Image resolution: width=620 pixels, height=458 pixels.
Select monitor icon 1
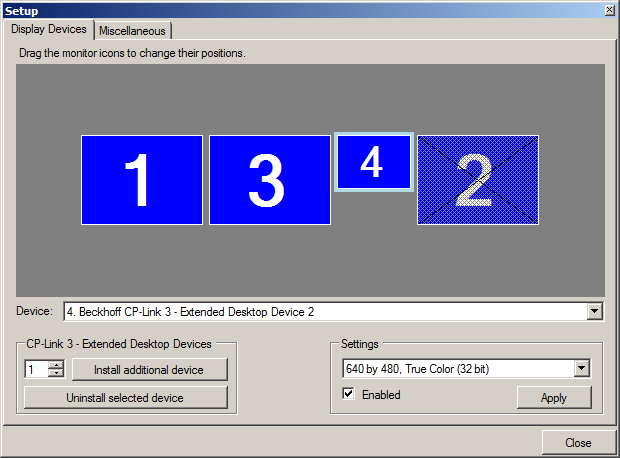pyautogui.click(x=142, y=180)
